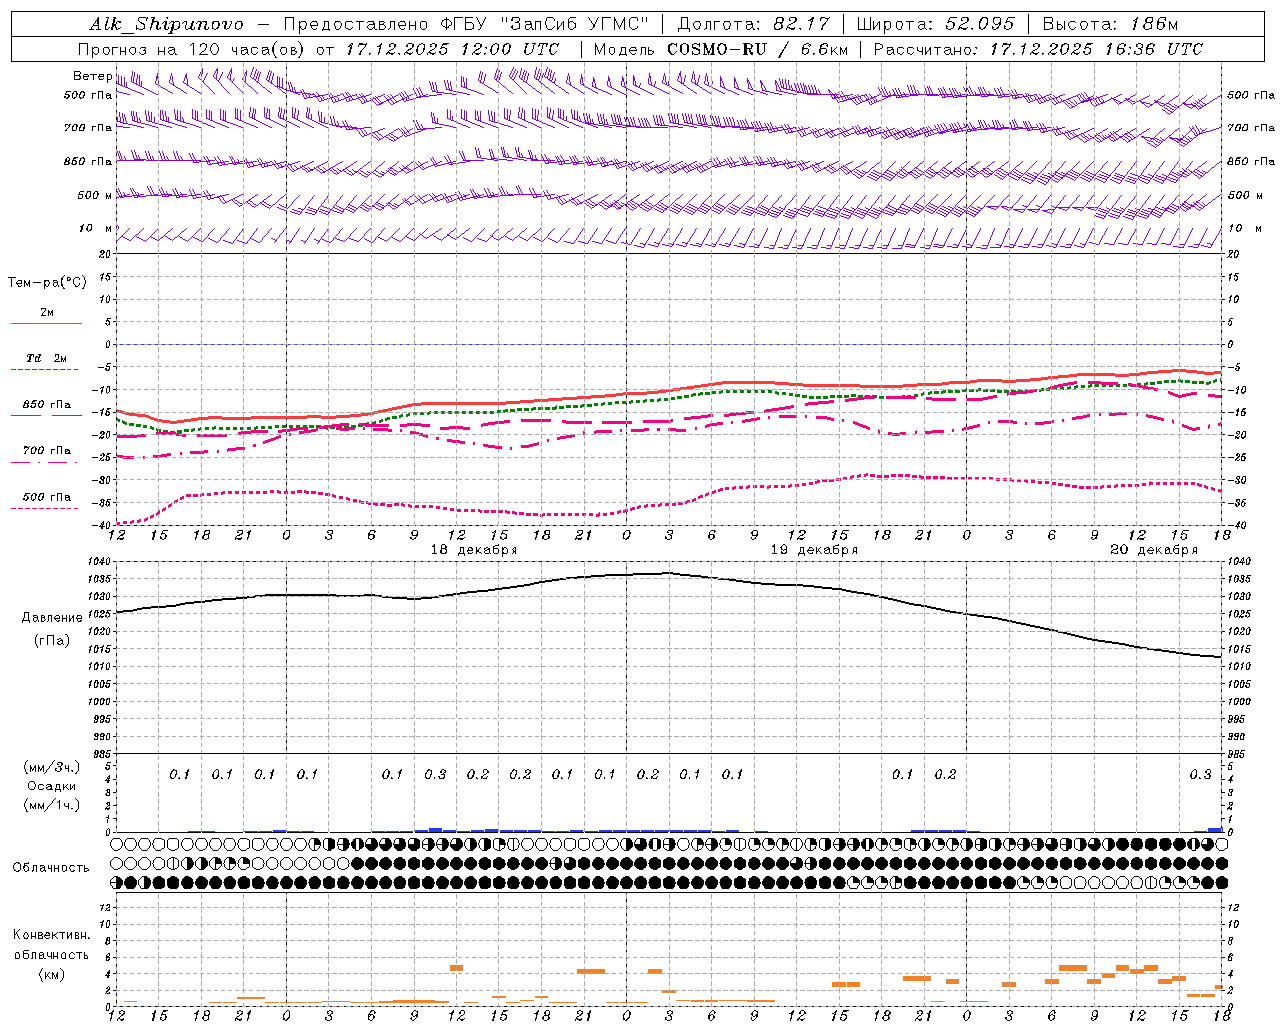Viewport: 1280px width, 1024px height.
Task: Select the Прогноз на 120 часа(ов) header text
Action: 193,49
